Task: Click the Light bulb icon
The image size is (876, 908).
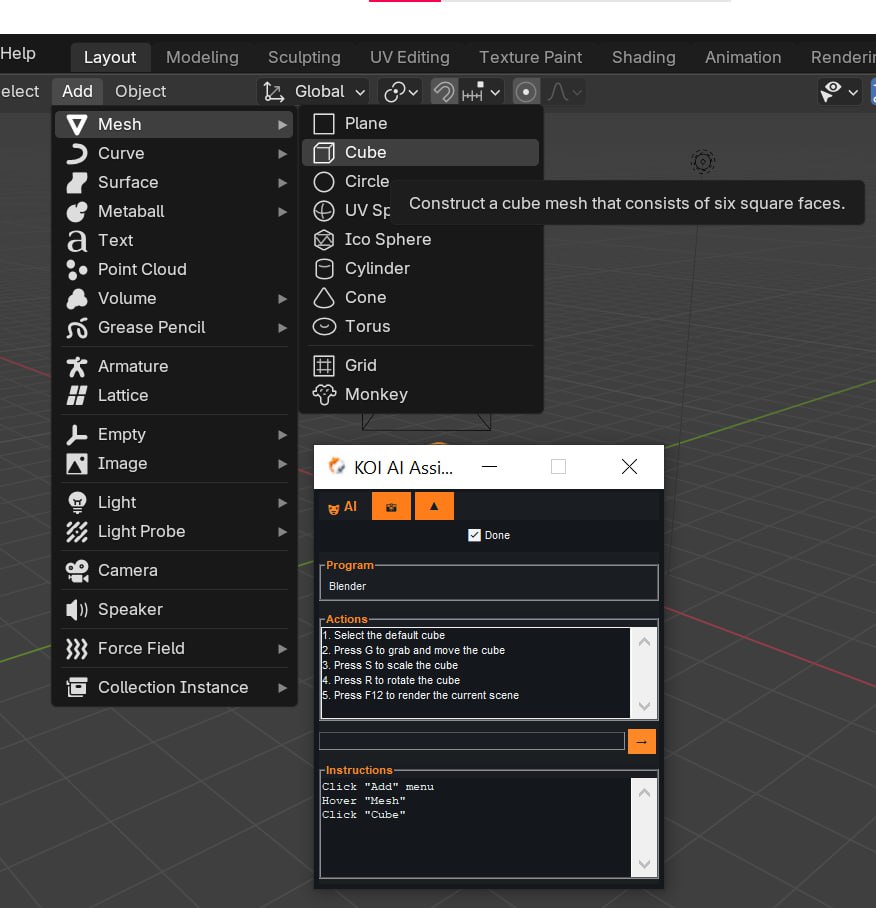Action: click(76, 502)
